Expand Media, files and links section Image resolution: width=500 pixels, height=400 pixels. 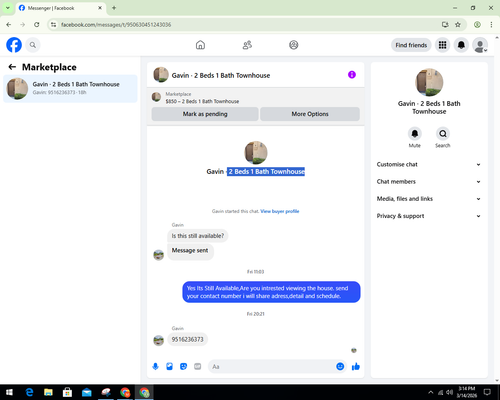[429, 199]
